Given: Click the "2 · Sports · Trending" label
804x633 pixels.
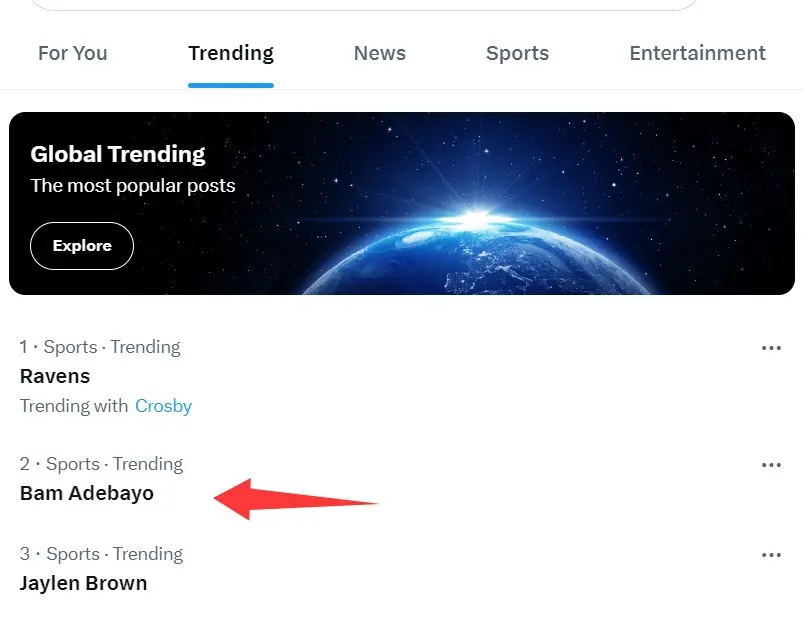Looking at the screenshot, I should click(101, 465).
